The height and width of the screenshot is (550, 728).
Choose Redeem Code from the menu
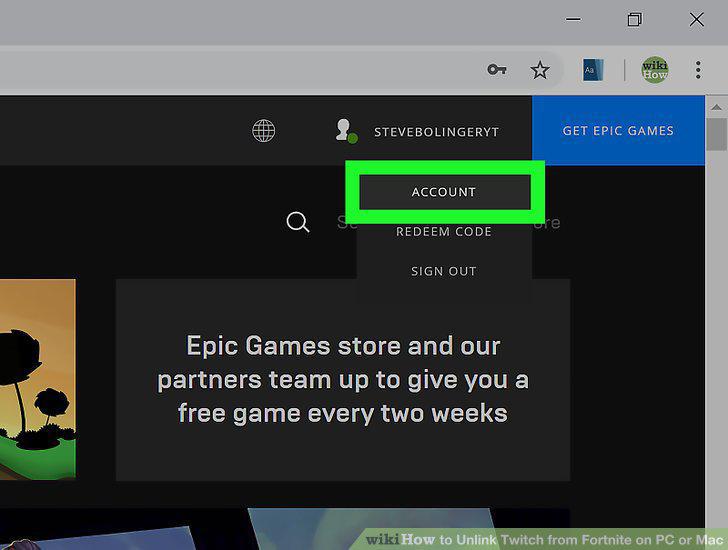[444, 232]
